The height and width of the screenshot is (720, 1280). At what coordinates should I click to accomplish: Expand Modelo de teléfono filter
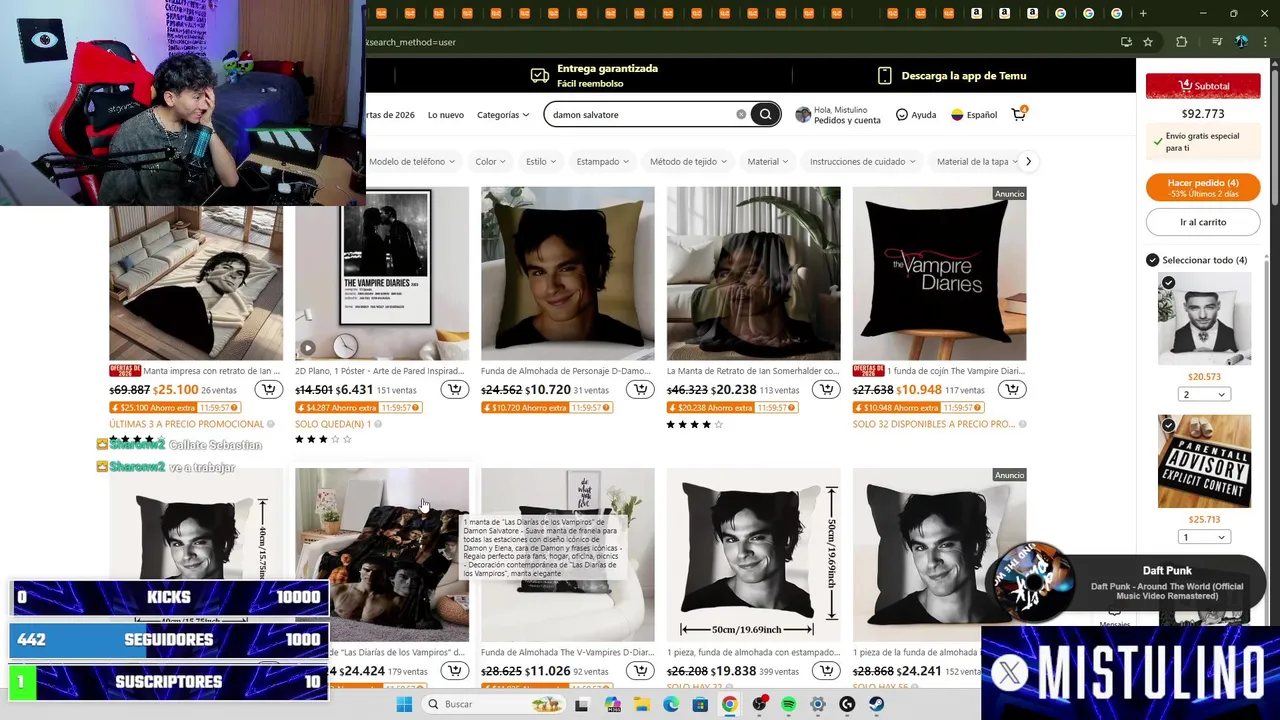point(412,161)
